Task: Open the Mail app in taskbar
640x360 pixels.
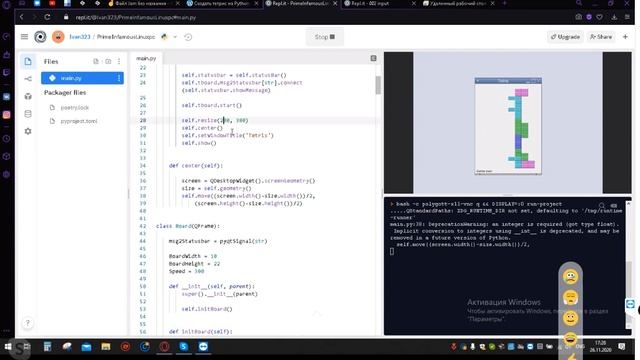Action: [x=86, y=347]
